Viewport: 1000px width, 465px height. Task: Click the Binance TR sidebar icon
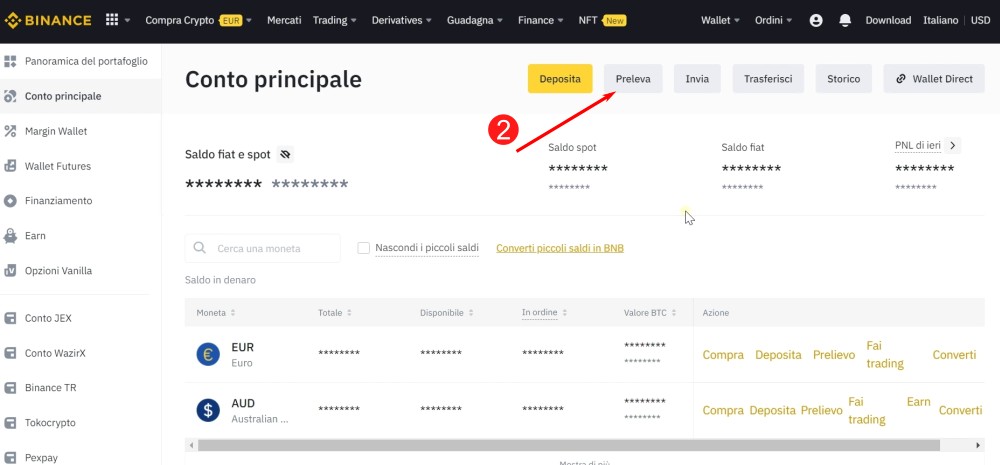pyautogui.click(x=10, y=388)
